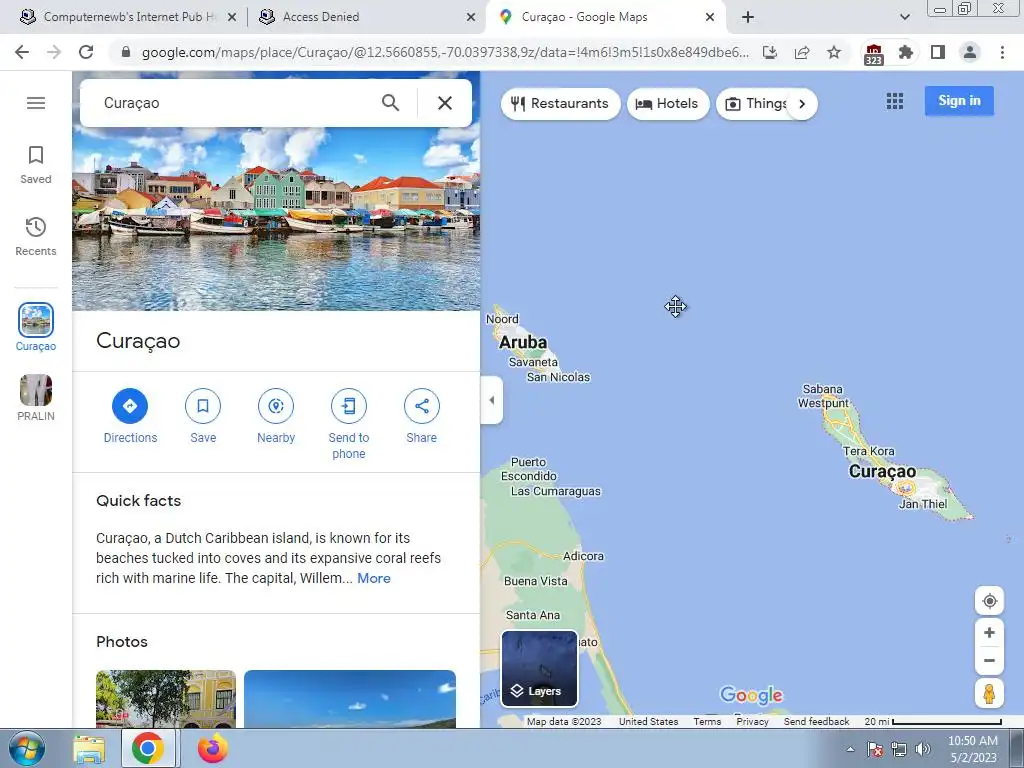Click United States region link
This screenshot has height=768, width=1024.
pos(648,722)
